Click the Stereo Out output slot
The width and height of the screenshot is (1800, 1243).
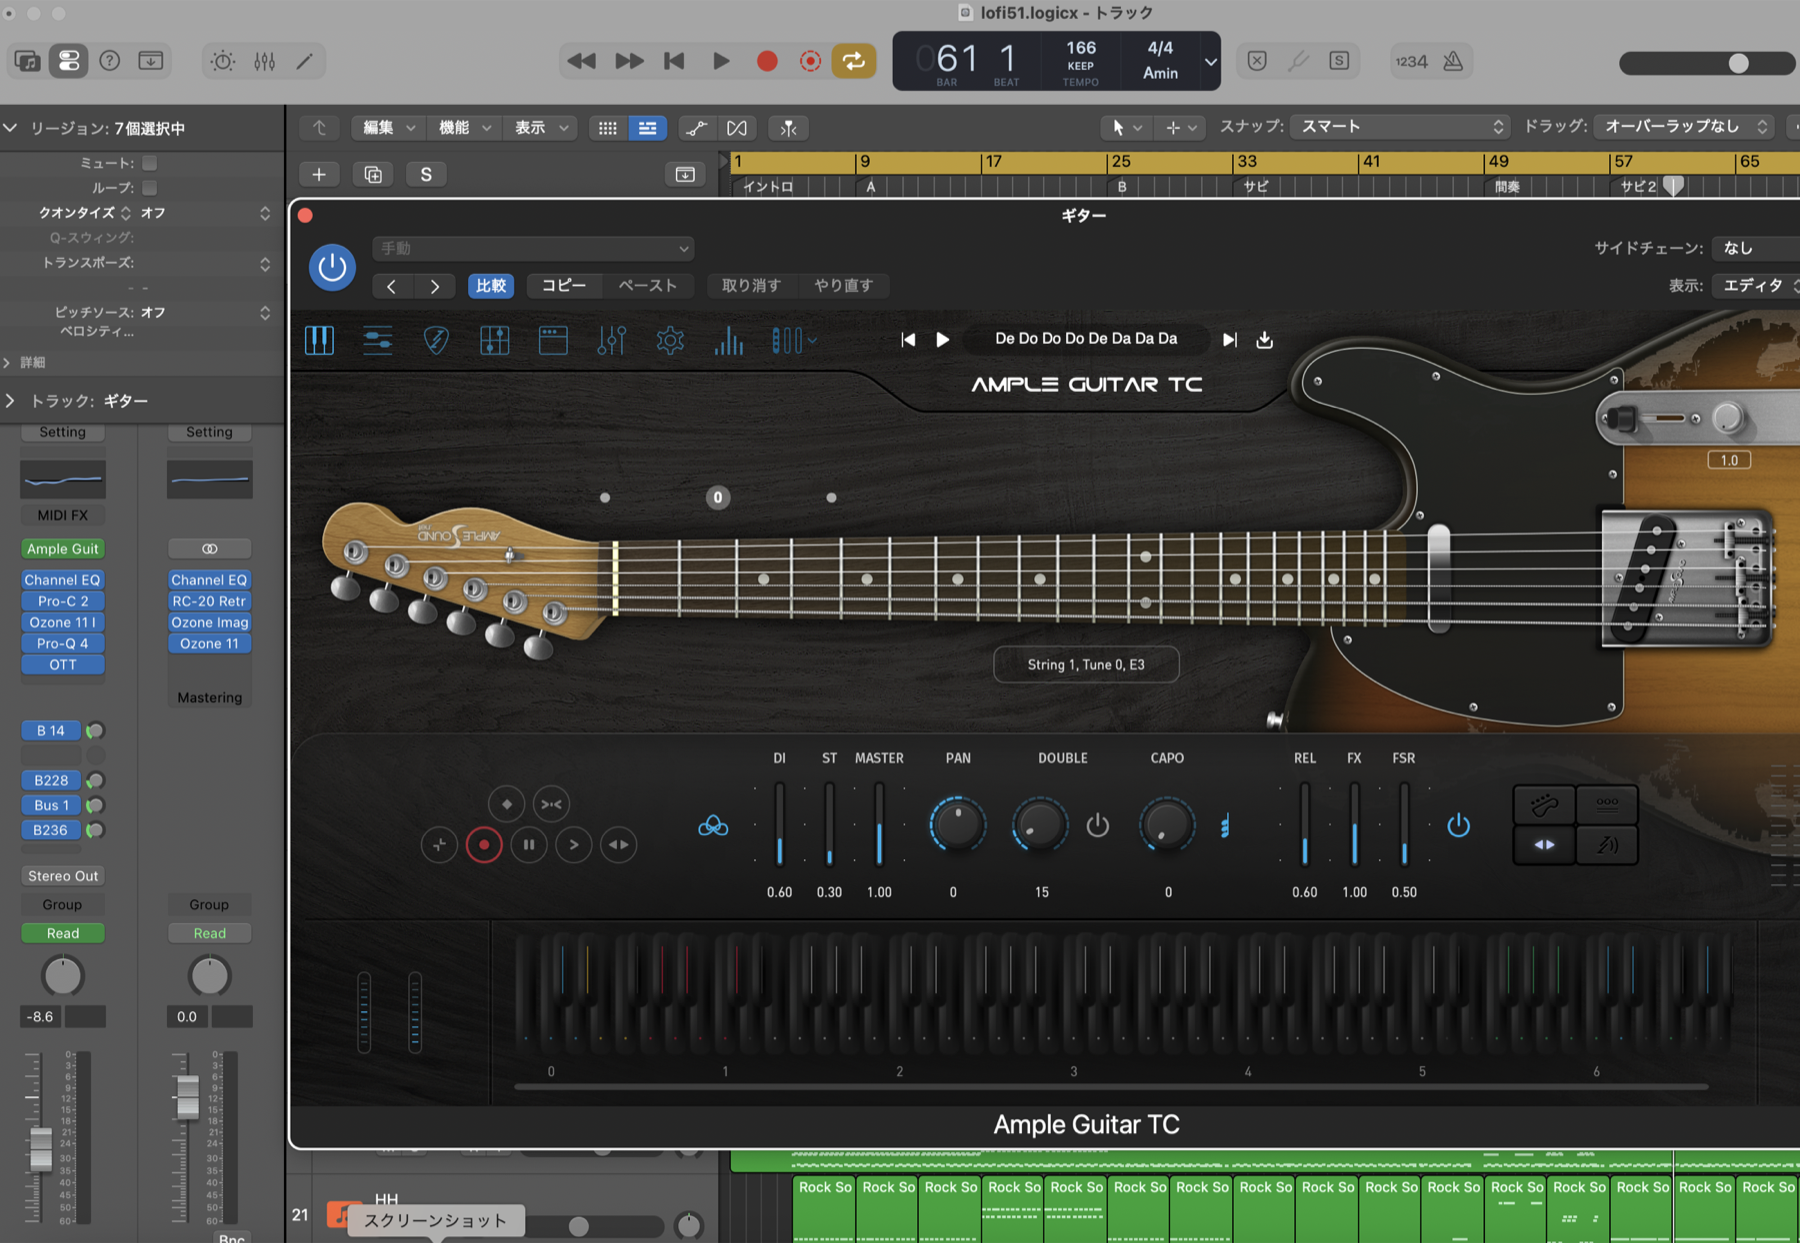63,876
